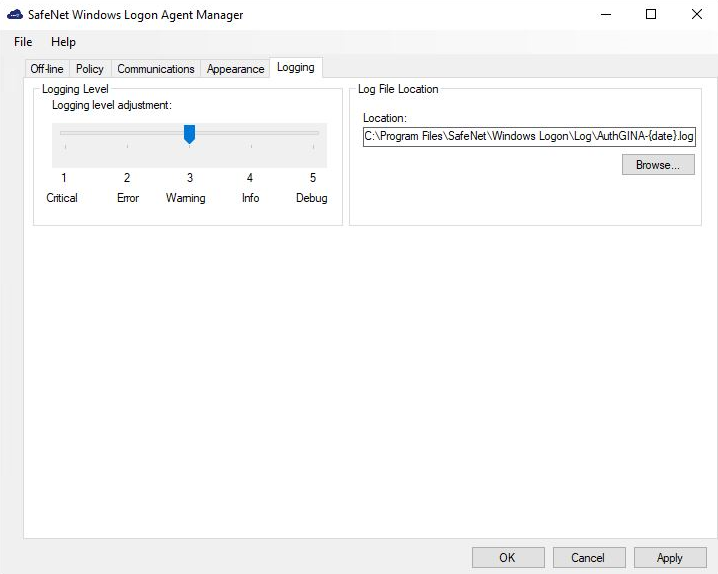
Task: Click Browse to choose log location
Action: (x=658, y=165)
